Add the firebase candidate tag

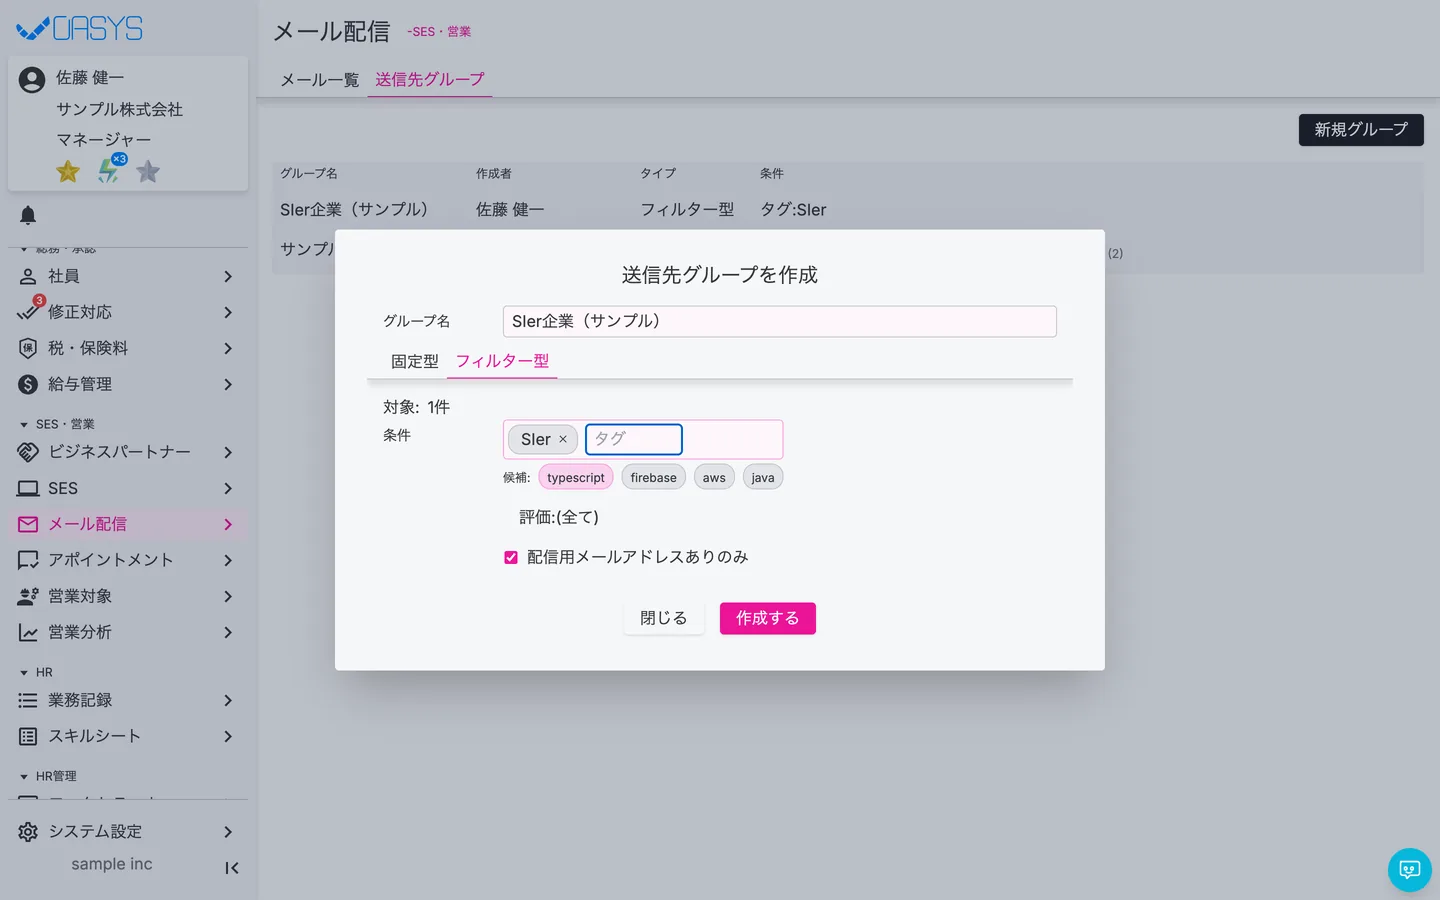tap(653, 477)
